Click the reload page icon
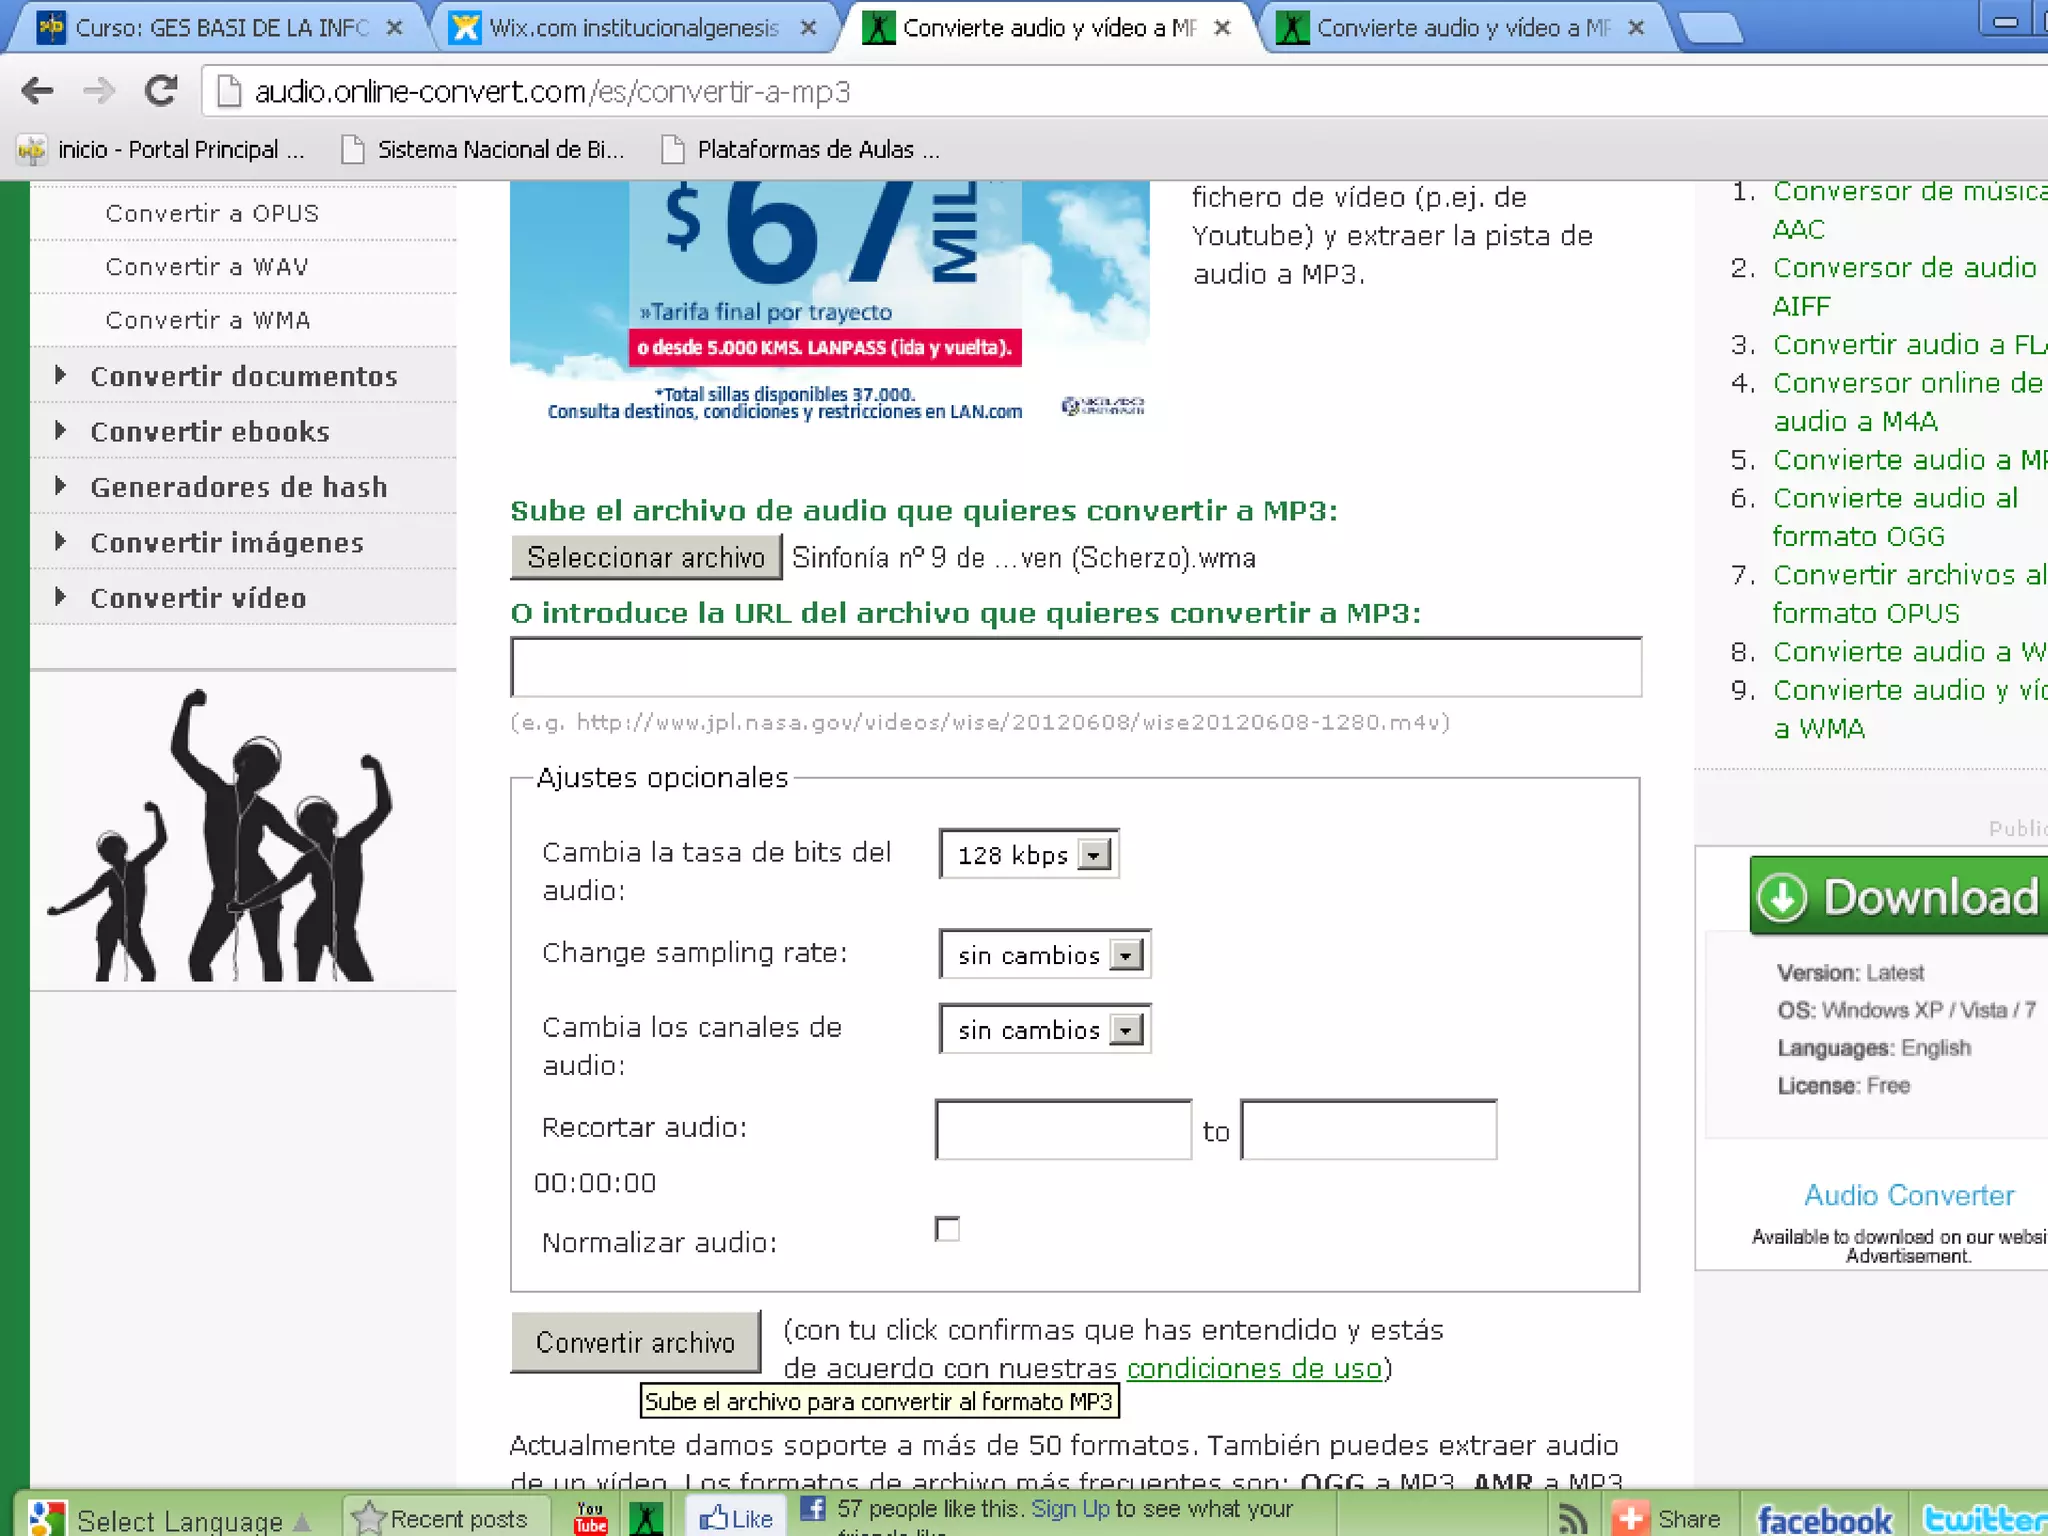Viewport: 2048px width, 1536px height. coord(160,91)
